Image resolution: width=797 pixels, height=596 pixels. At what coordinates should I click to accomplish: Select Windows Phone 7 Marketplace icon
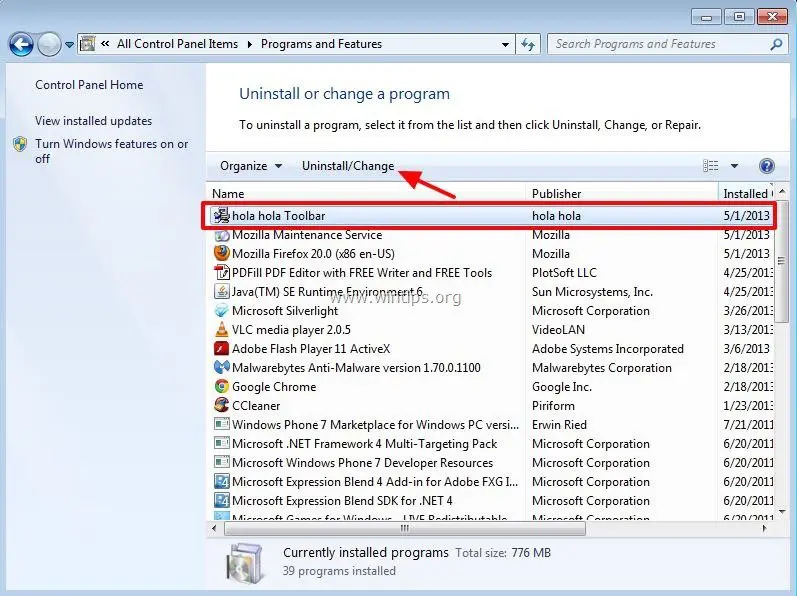click(222, 424)
